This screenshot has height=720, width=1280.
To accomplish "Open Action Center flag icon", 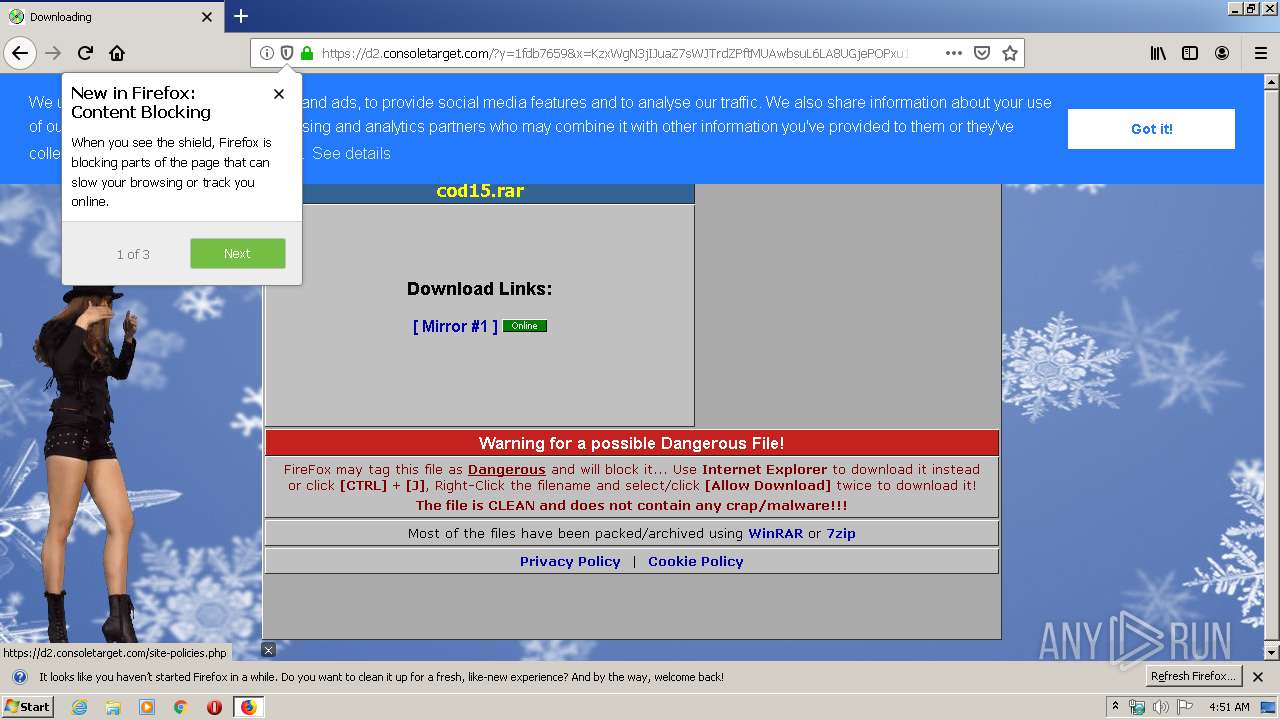I will coord(1184,707).
